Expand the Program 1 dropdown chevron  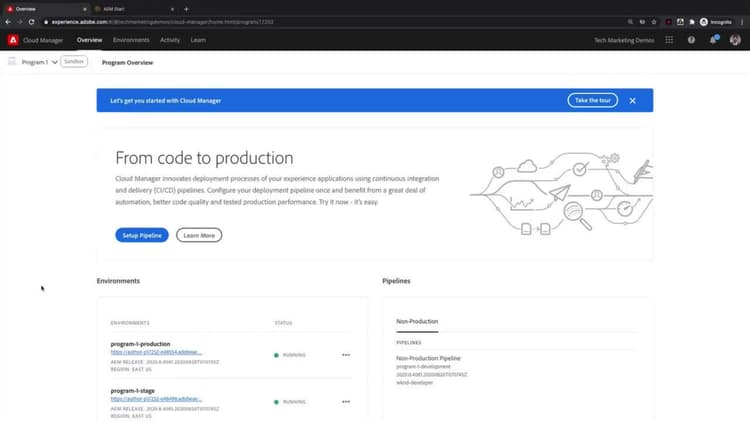[x=55, y=62]
